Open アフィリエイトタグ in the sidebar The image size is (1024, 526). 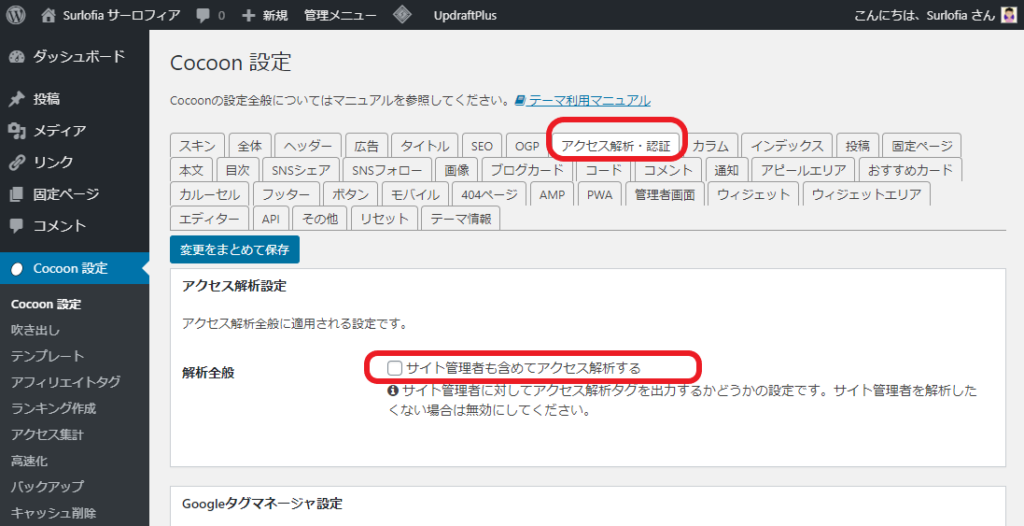tap(65, 382)
